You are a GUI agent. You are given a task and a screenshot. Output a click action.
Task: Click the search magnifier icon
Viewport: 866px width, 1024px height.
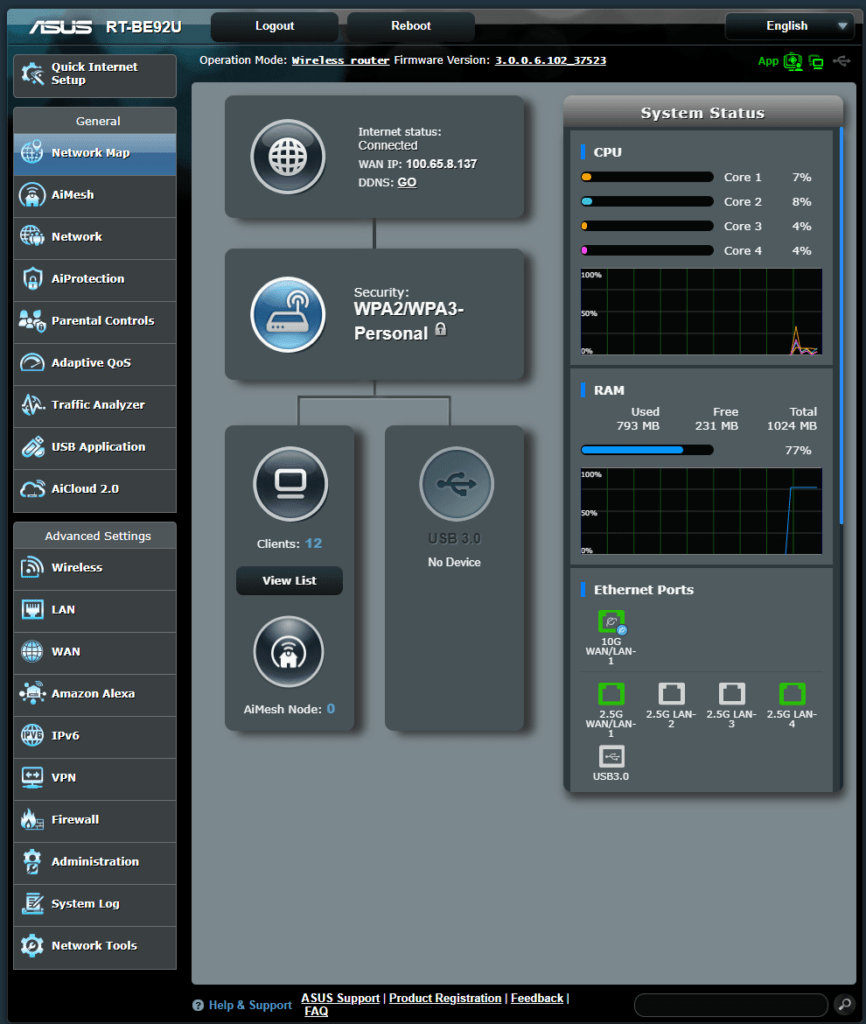click(x=845, y=1004)
